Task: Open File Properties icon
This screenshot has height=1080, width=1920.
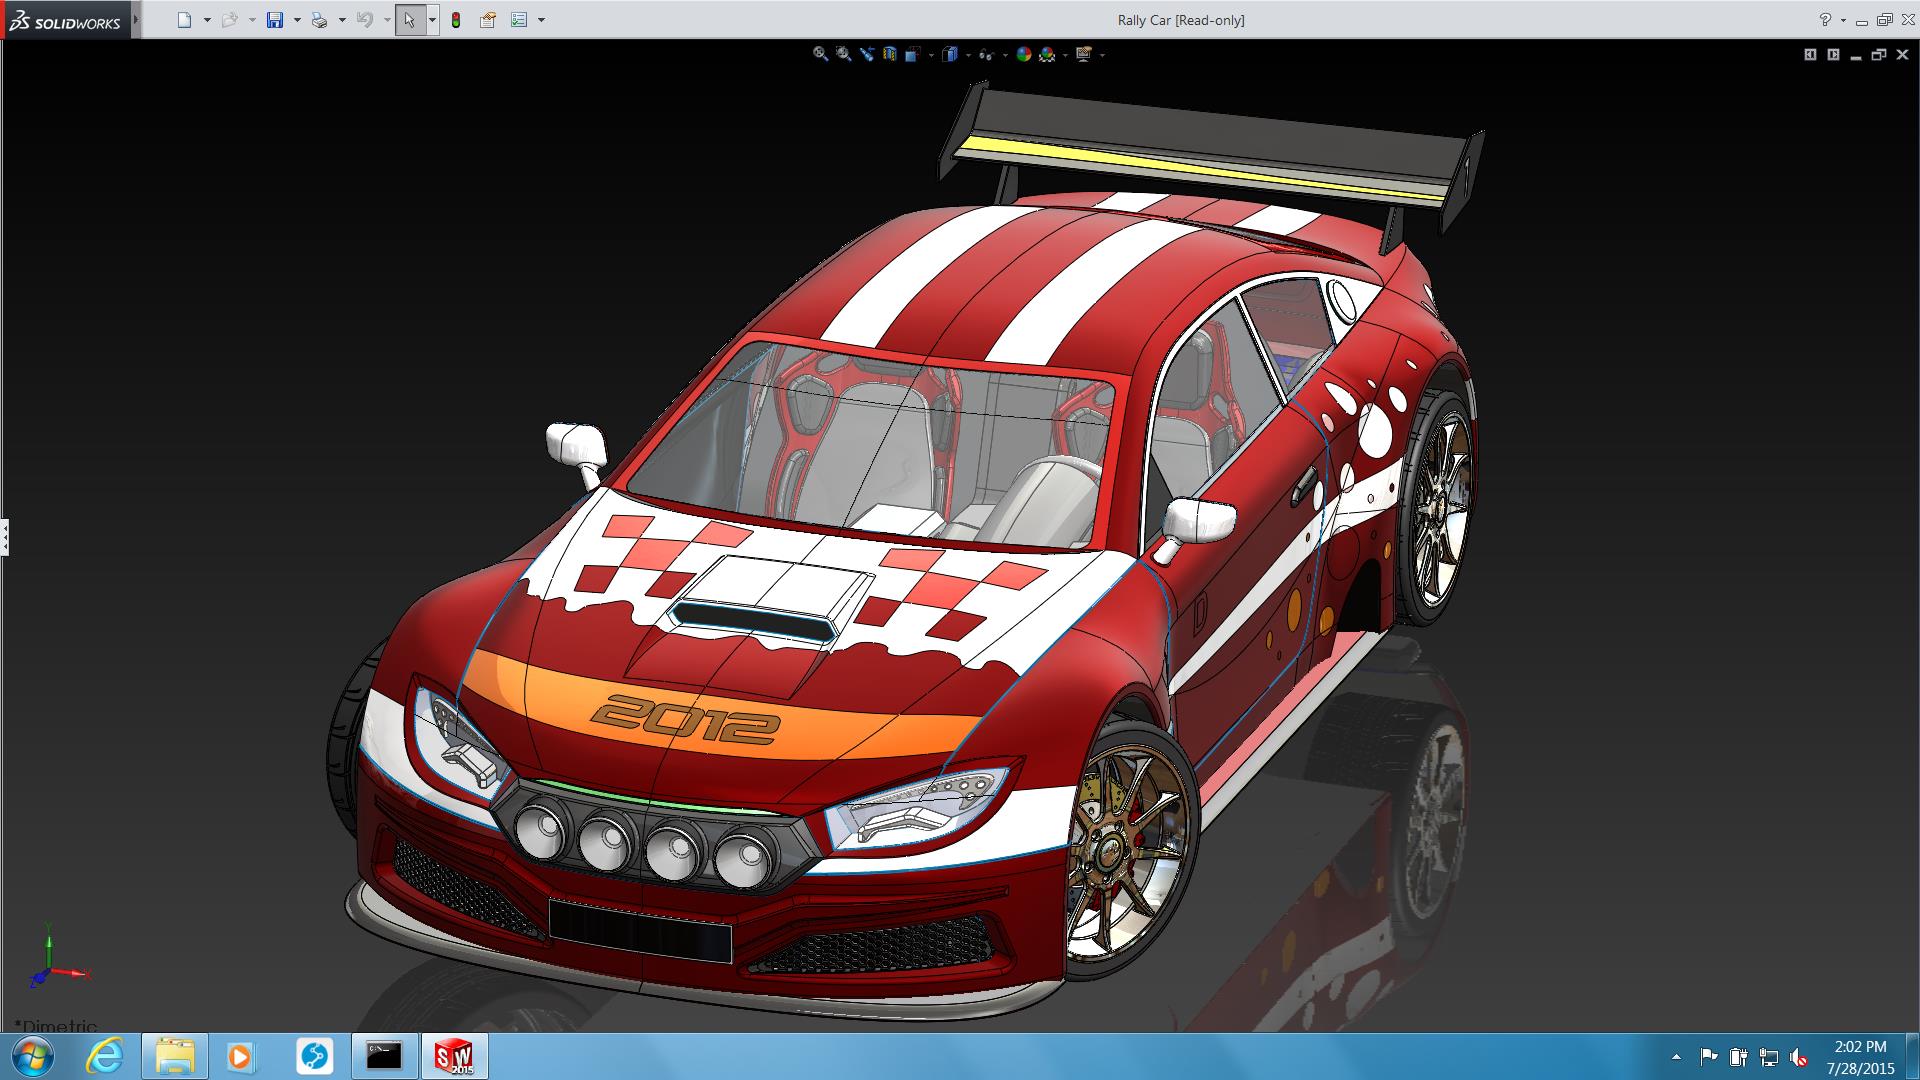Action: point(488,20)
